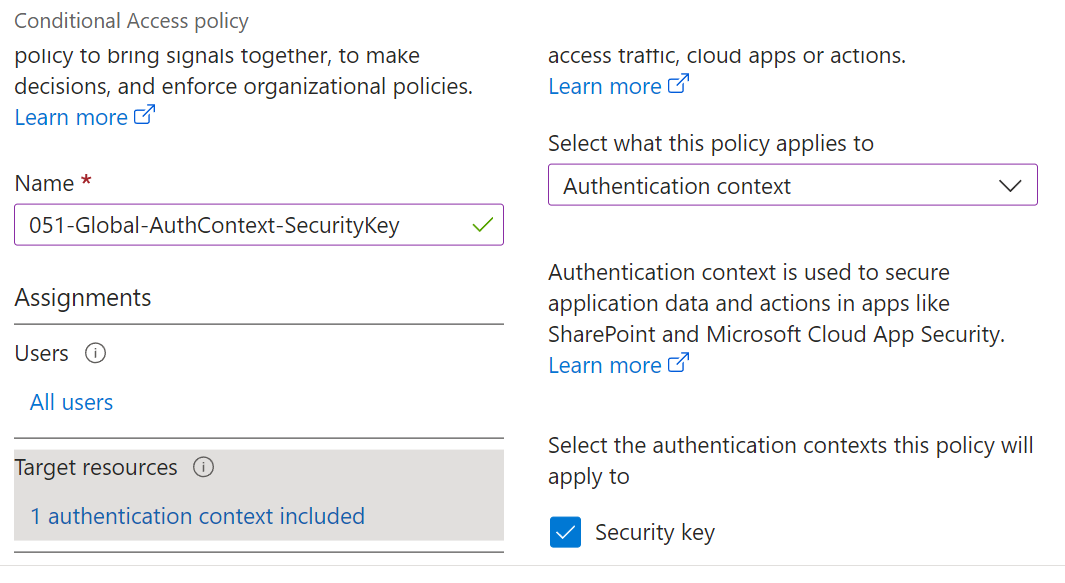Viewport: 1065px width, 583px height.
Task: Click the Conditional Access policy title
Action: tap(132, 21)
